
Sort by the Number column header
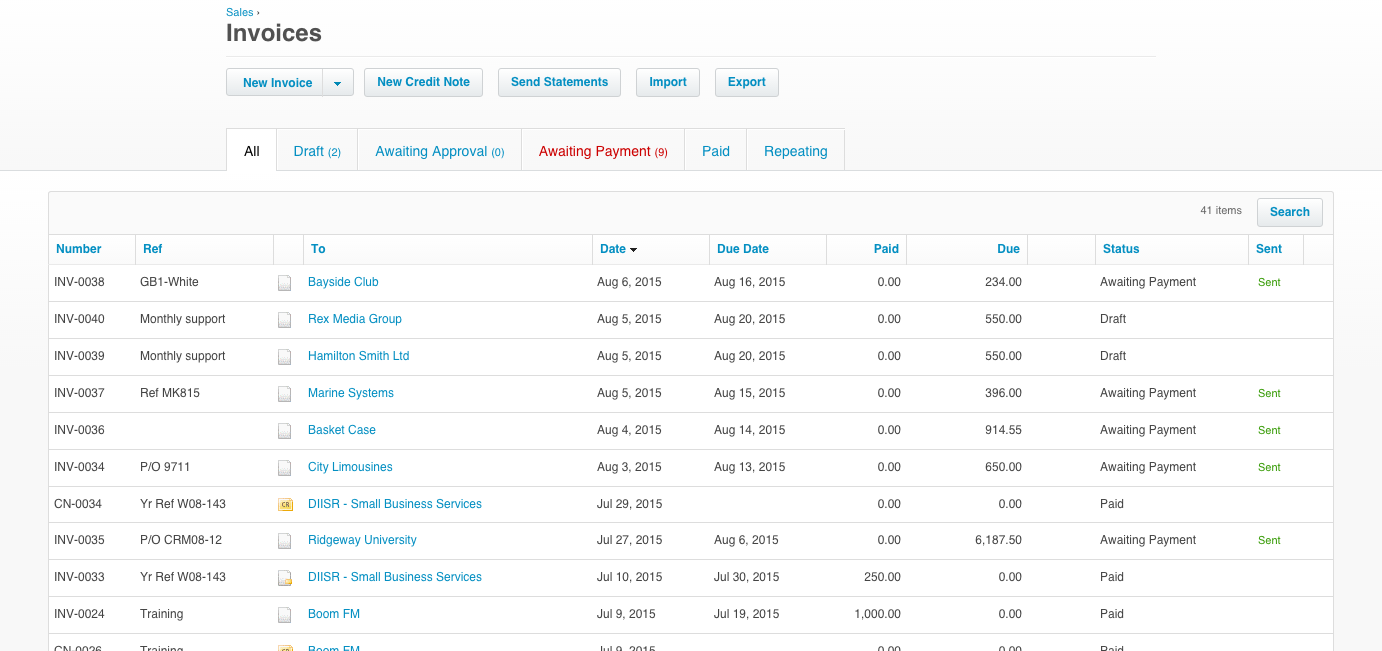[79, 249]
